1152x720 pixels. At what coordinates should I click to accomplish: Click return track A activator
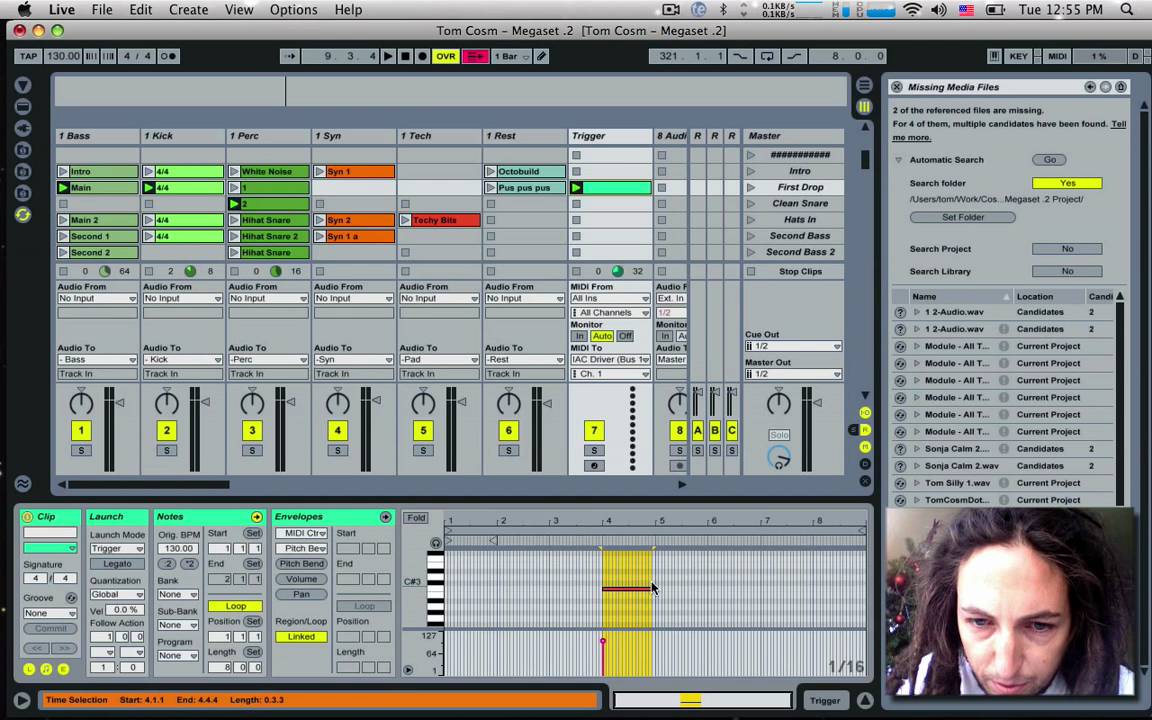697,431
